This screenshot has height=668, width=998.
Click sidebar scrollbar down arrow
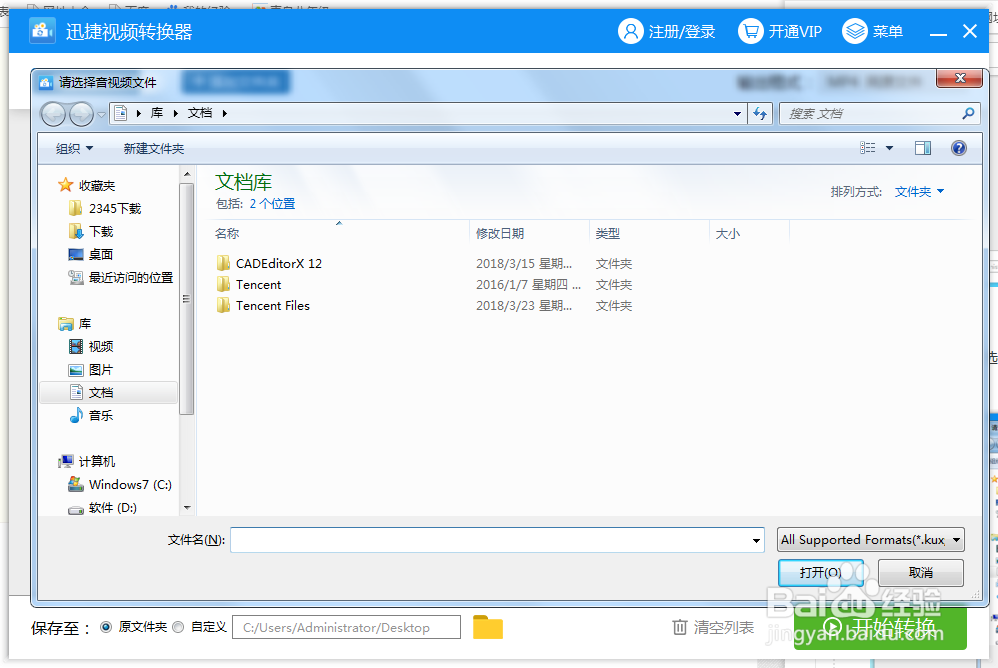187,508
